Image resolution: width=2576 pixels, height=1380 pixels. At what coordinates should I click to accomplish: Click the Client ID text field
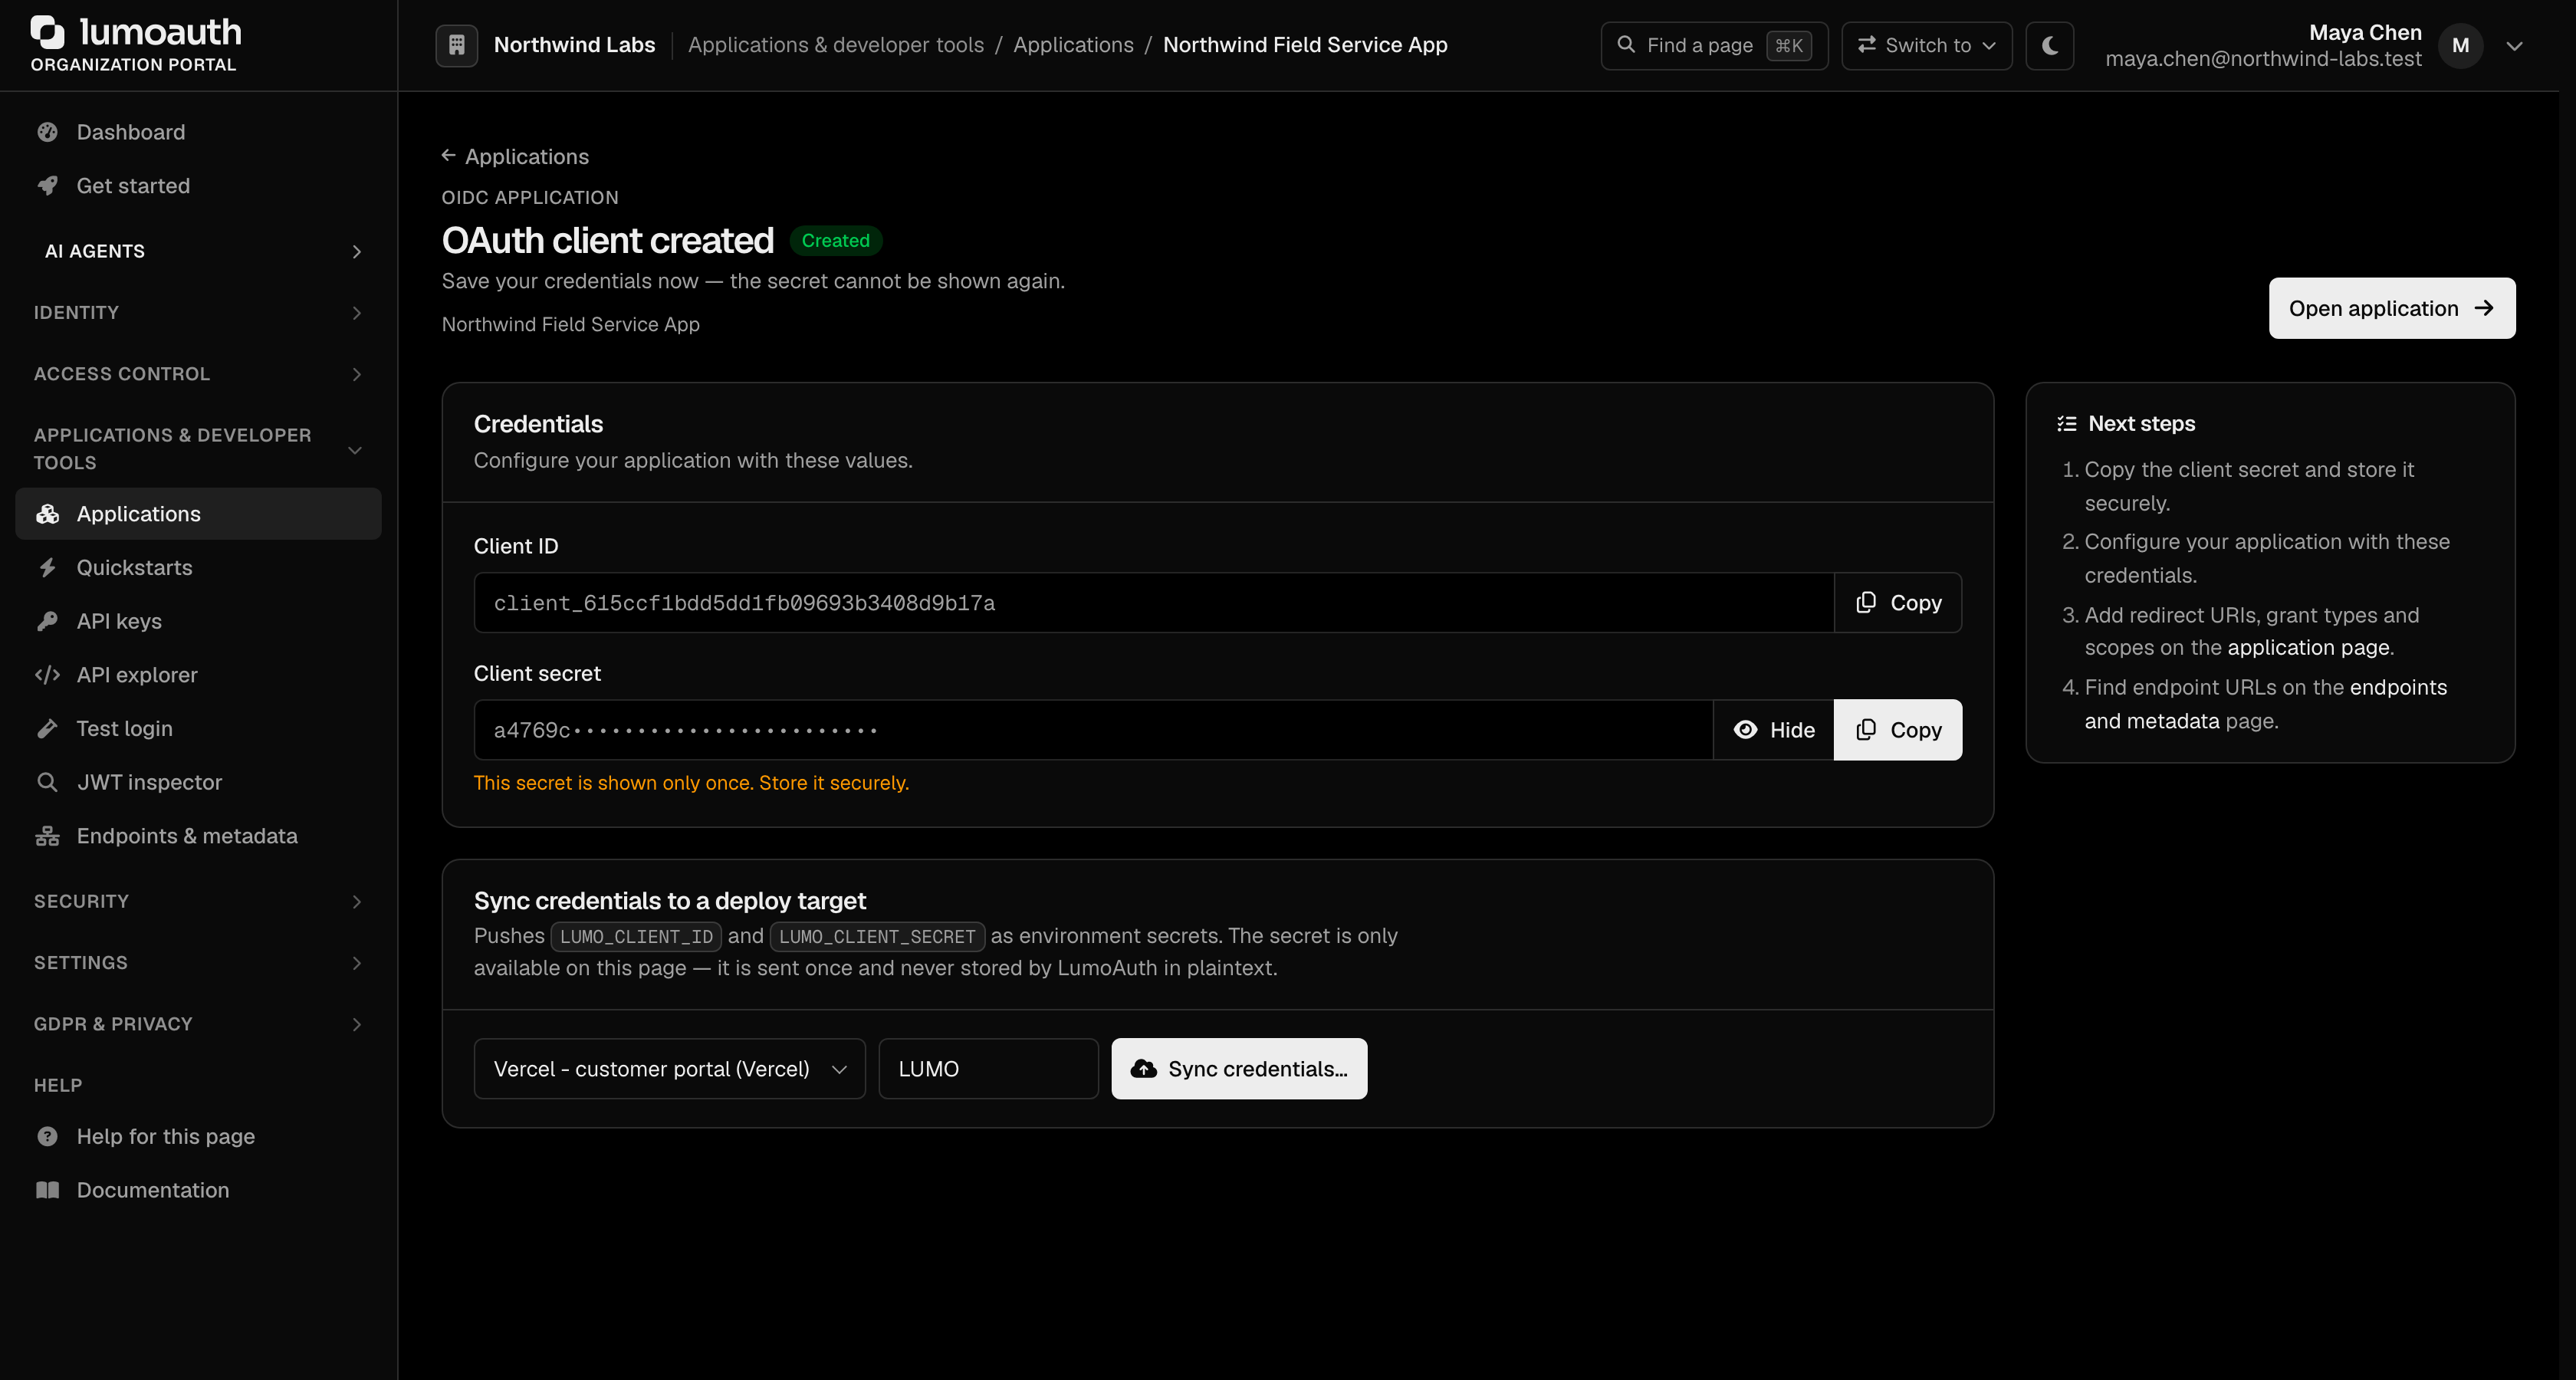1154,603
